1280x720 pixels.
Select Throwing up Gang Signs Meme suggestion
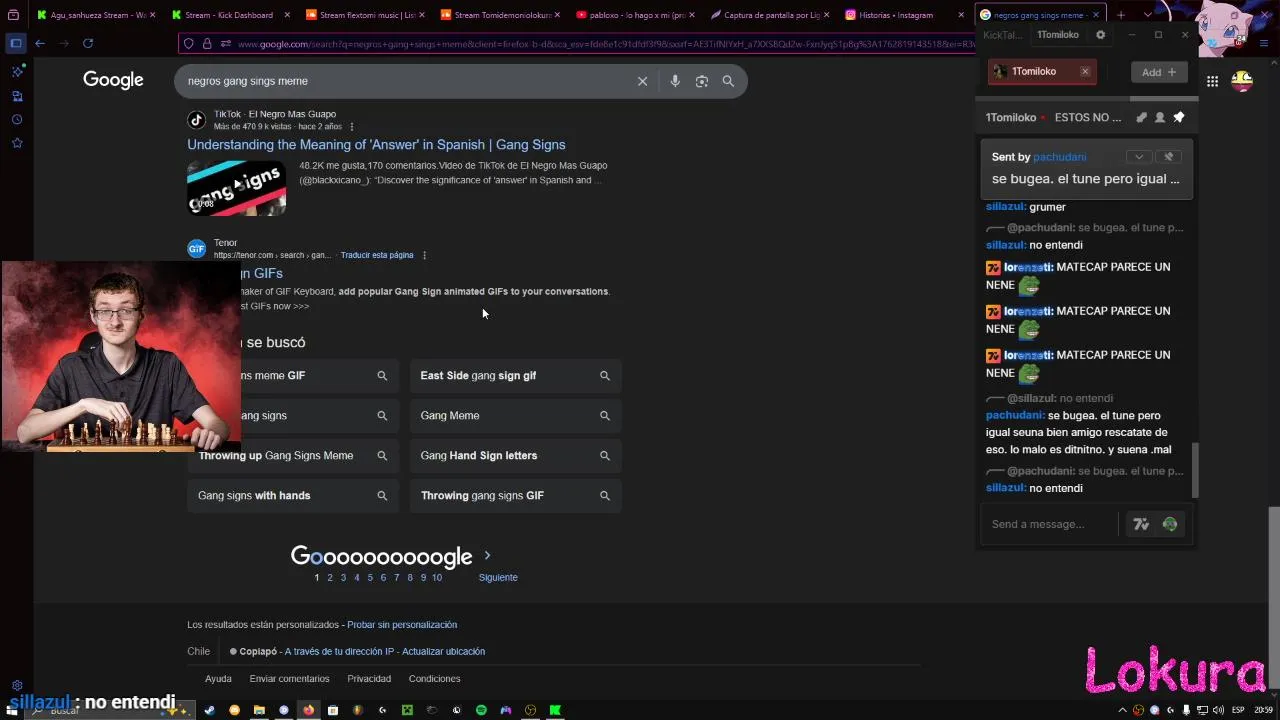pos(292,455)
